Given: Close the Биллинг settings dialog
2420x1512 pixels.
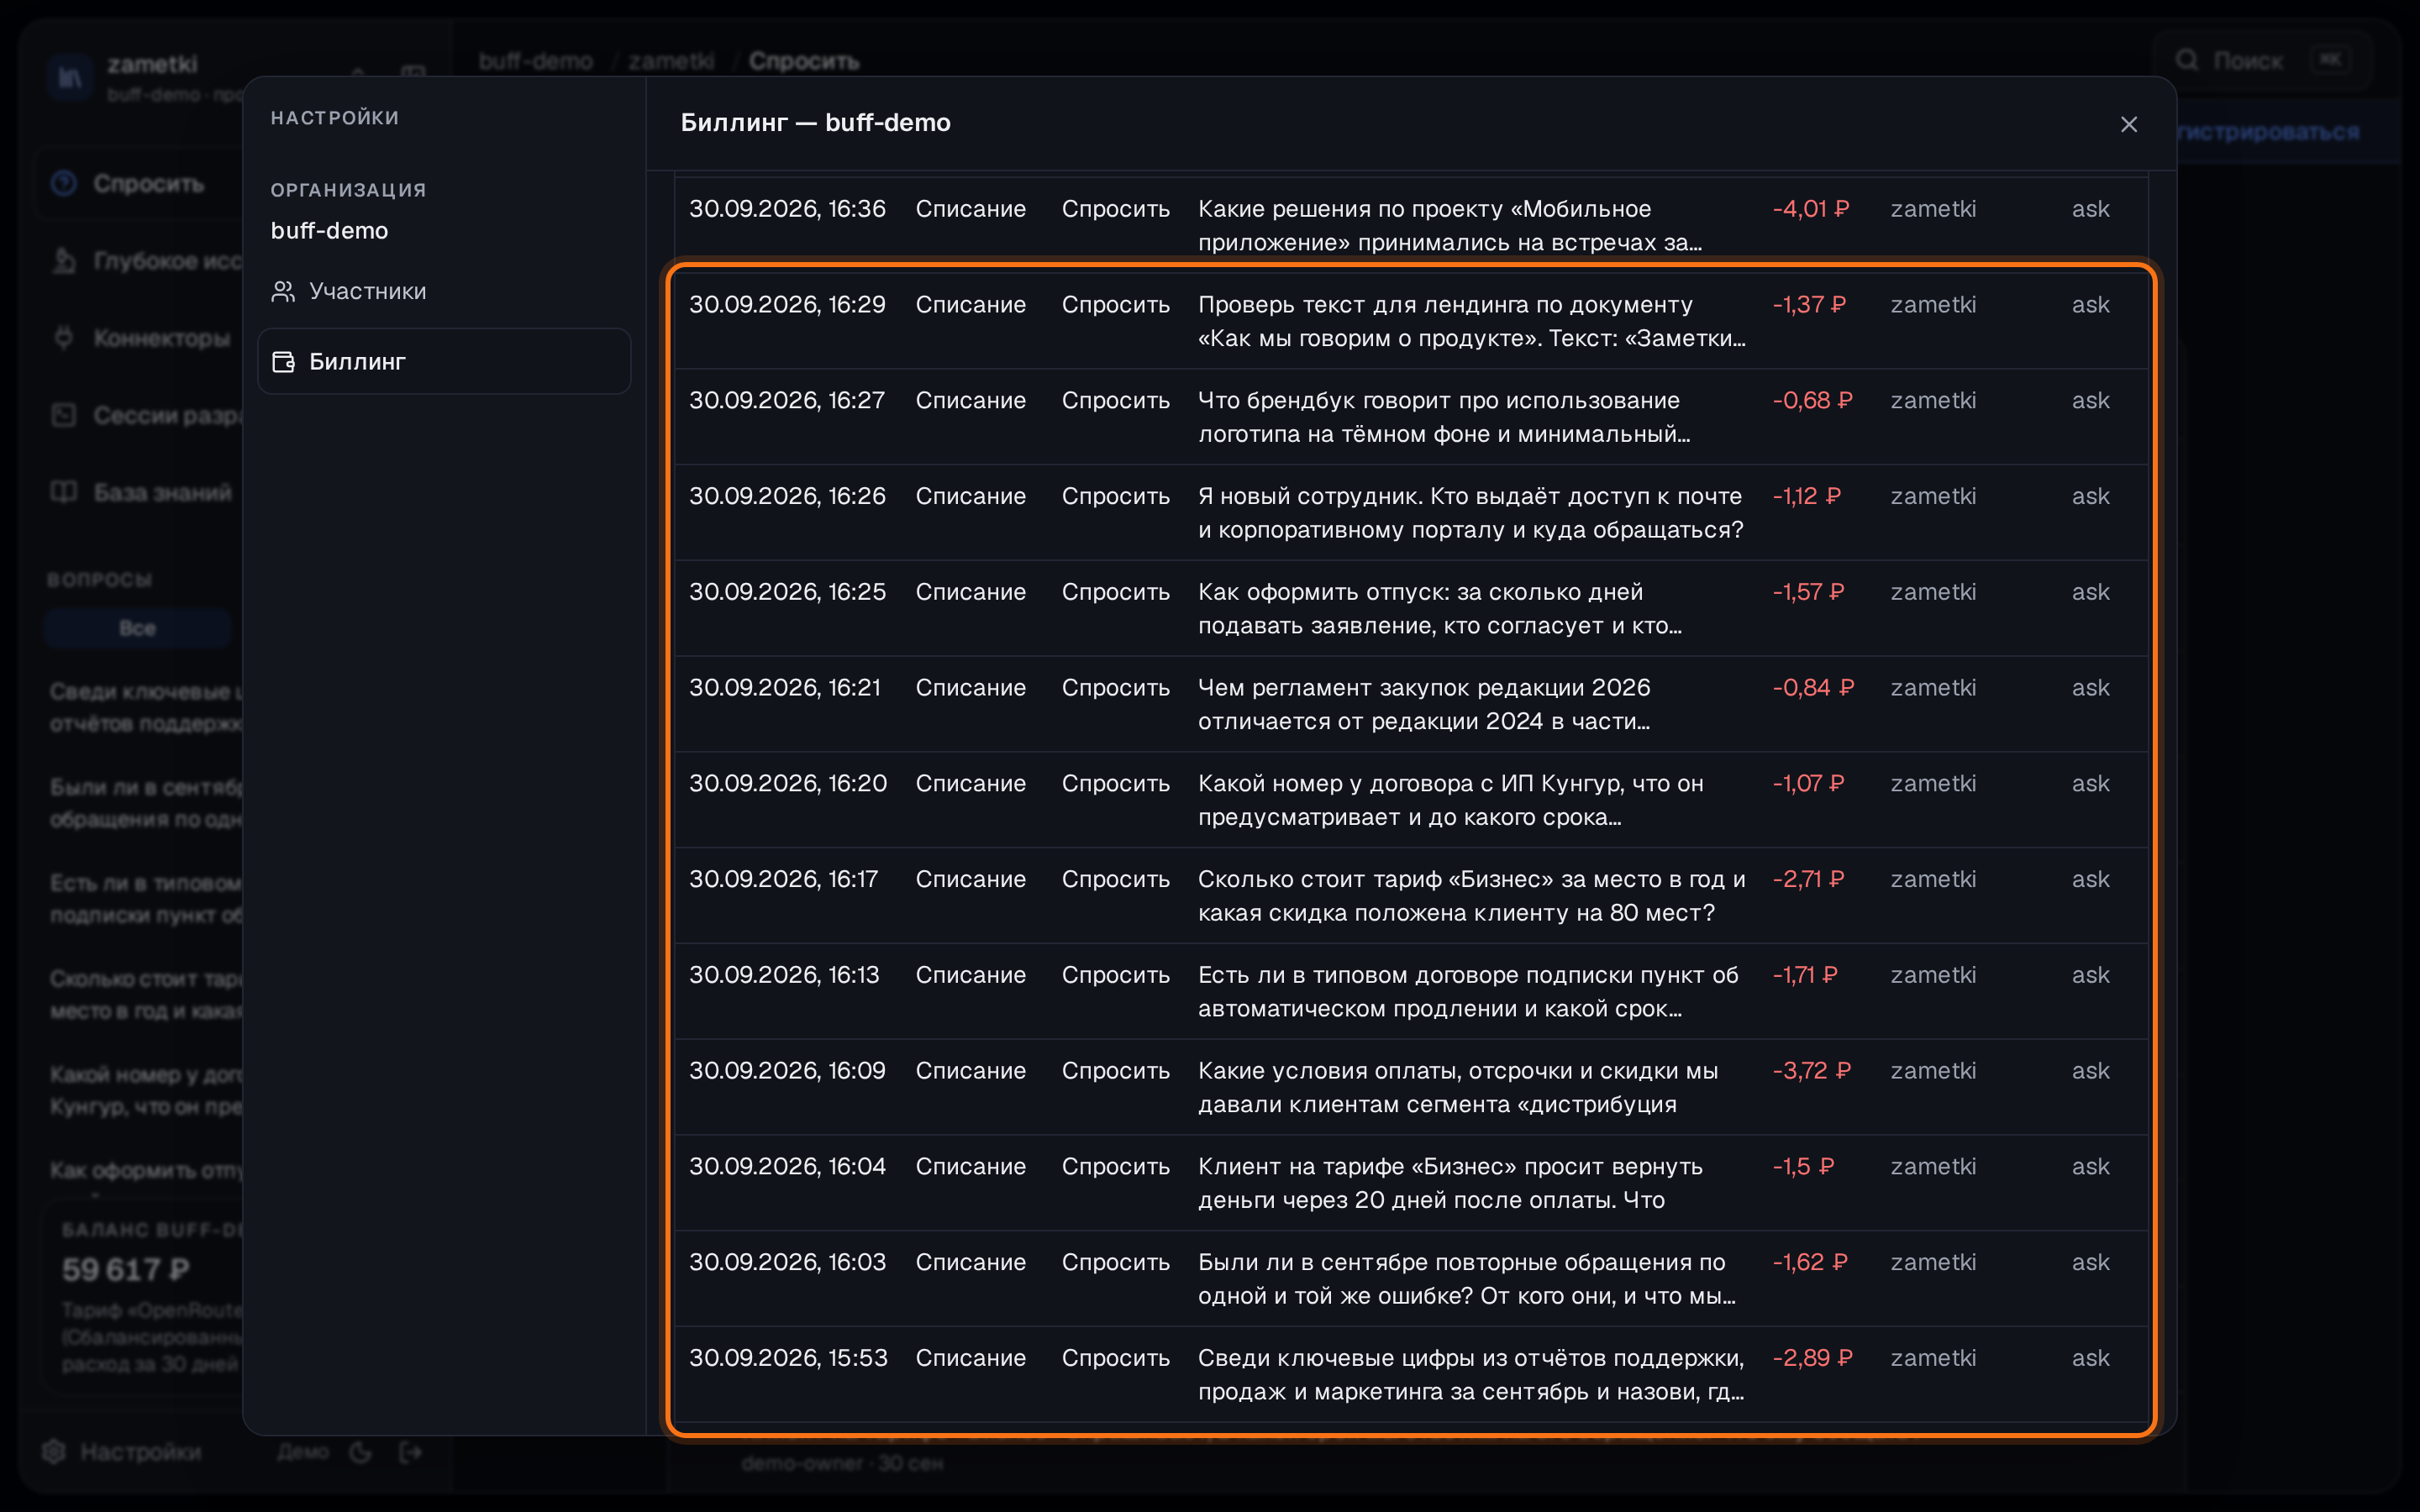Looking at the screenshot, I should [x=2128, y=124].
